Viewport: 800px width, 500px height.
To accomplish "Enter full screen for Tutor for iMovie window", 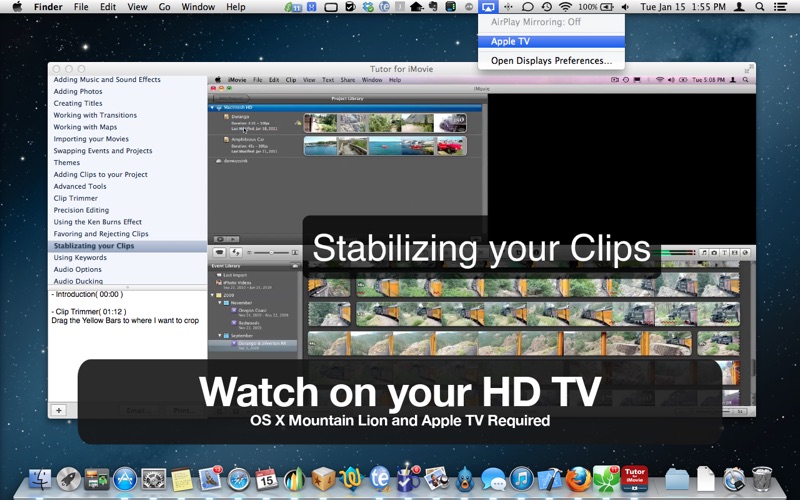I will [x=749, y=69].
